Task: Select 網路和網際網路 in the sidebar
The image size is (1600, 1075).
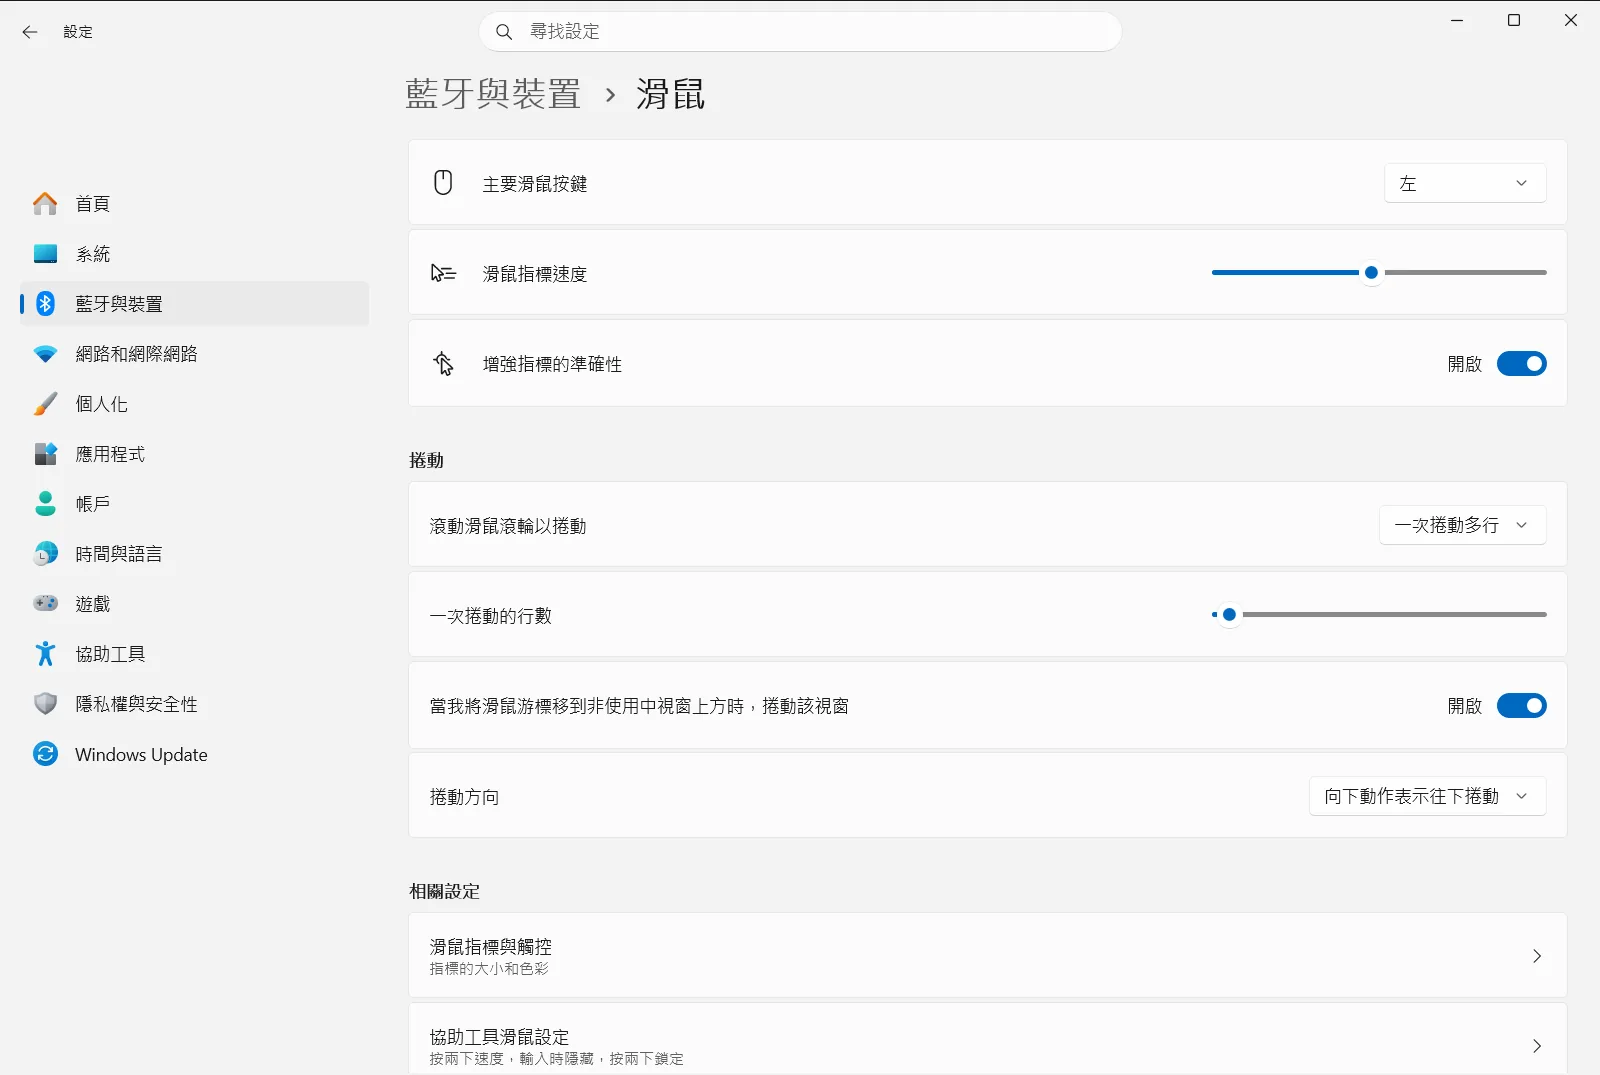Action: (x=194, y=354)
